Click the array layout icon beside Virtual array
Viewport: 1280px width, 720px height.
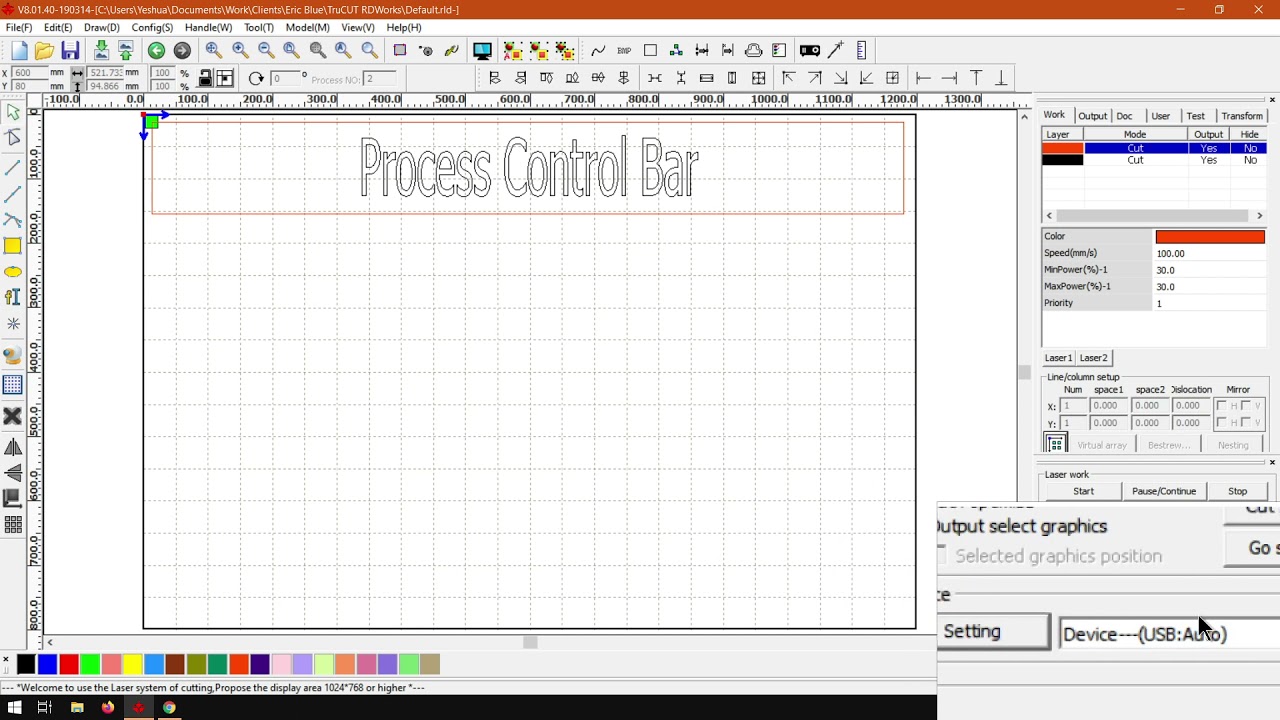coord(1055,444)
